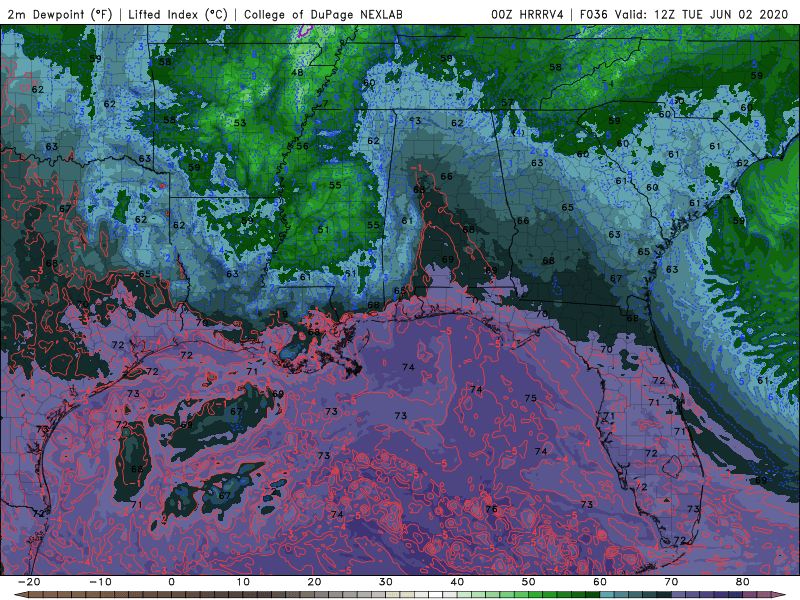Click the magenta contour at the top edge
Image resolution: width=800 pixels, height=600 pixels.
click(x=305, y=30)
